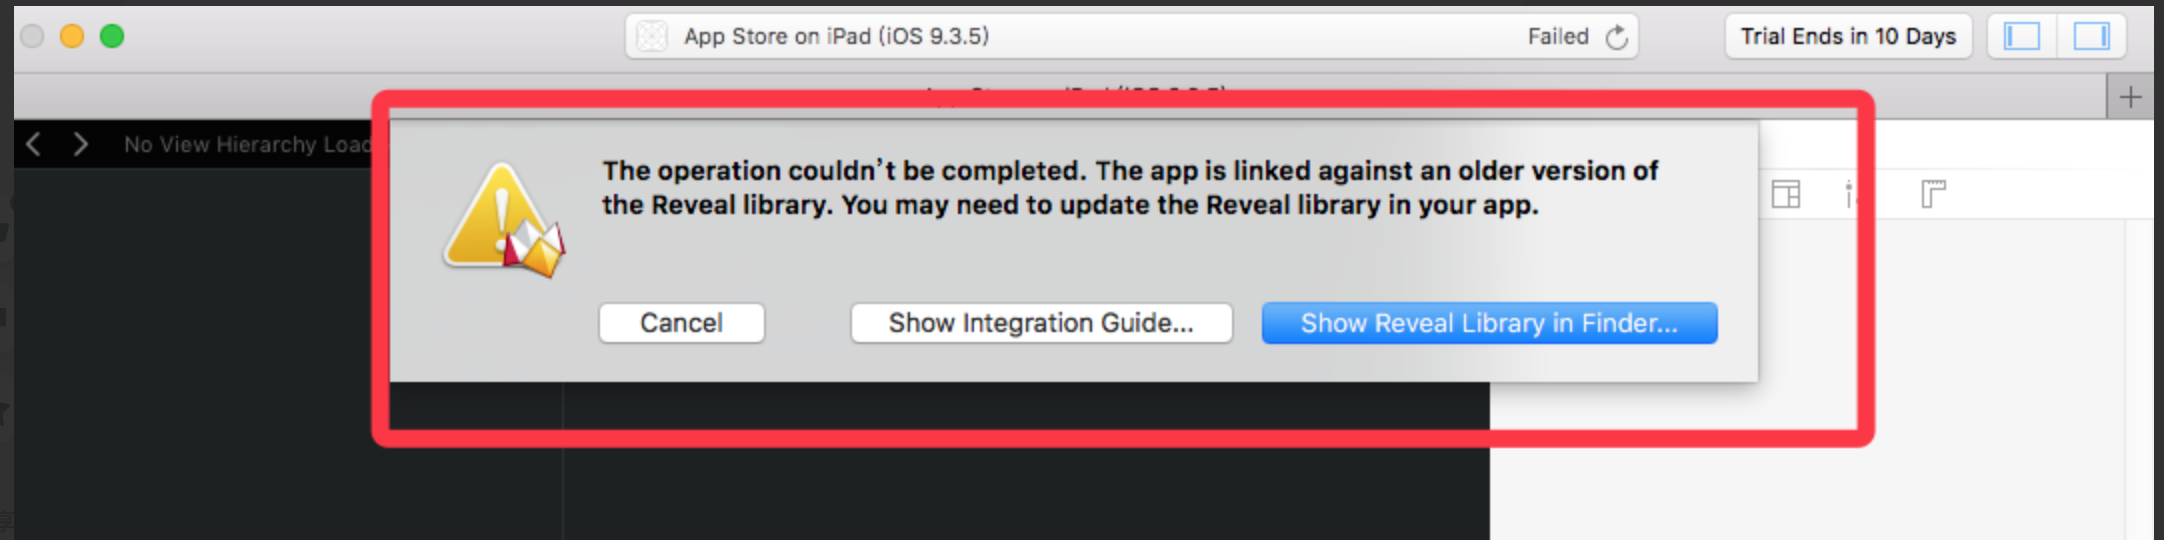Click Trial Ends in 10 Days button
Image resolution: width=2164 pixels, height=540 pixels.
click(1848, 37)
